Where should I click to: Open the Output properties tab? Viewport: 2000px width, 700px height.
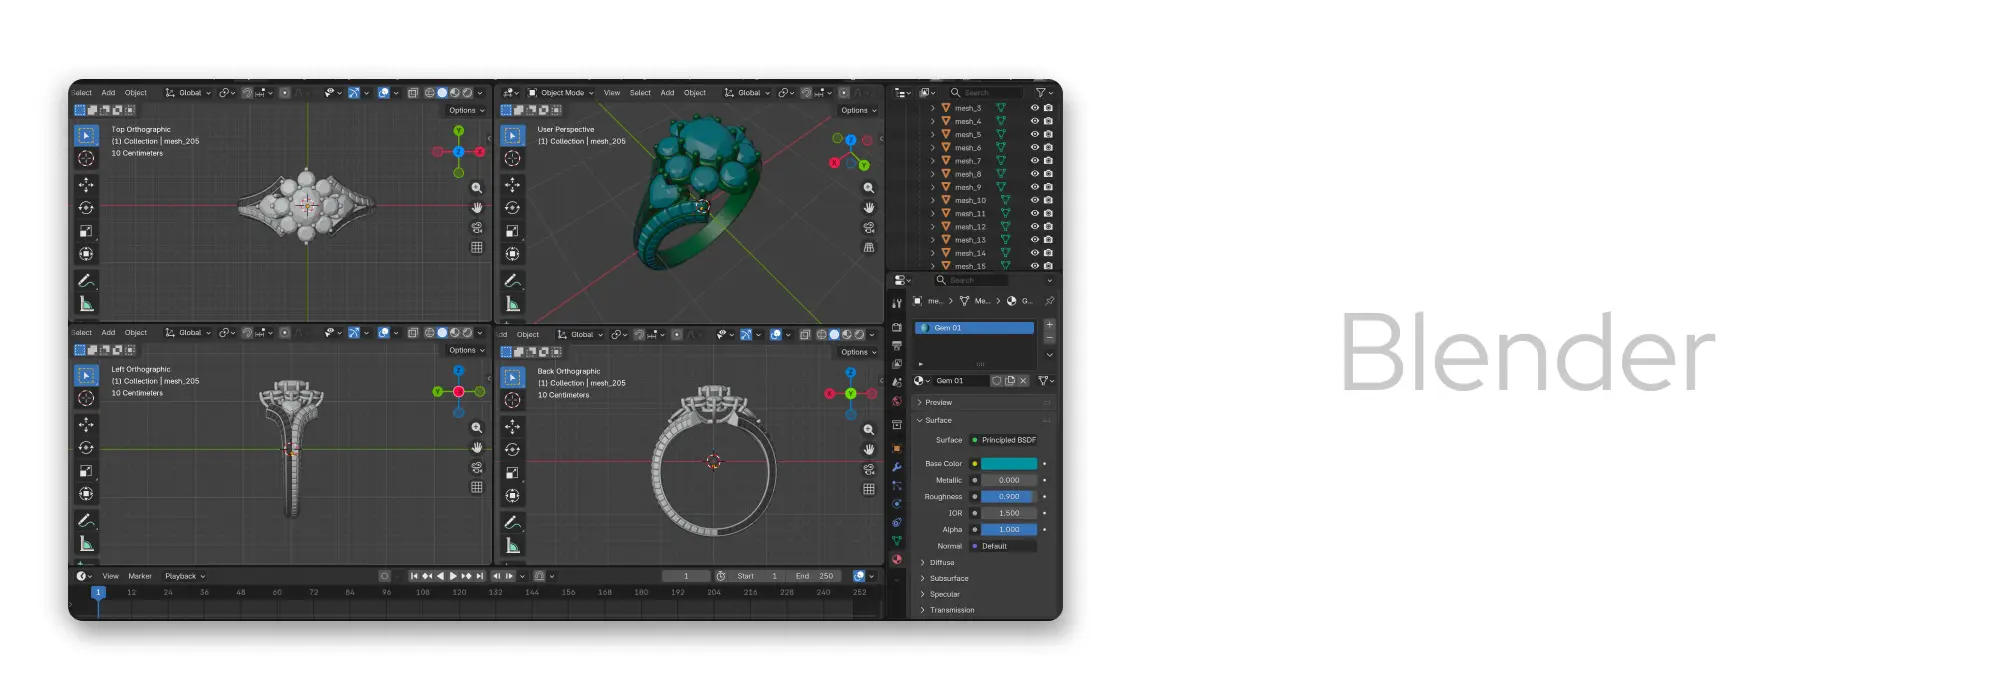[897, 345]
